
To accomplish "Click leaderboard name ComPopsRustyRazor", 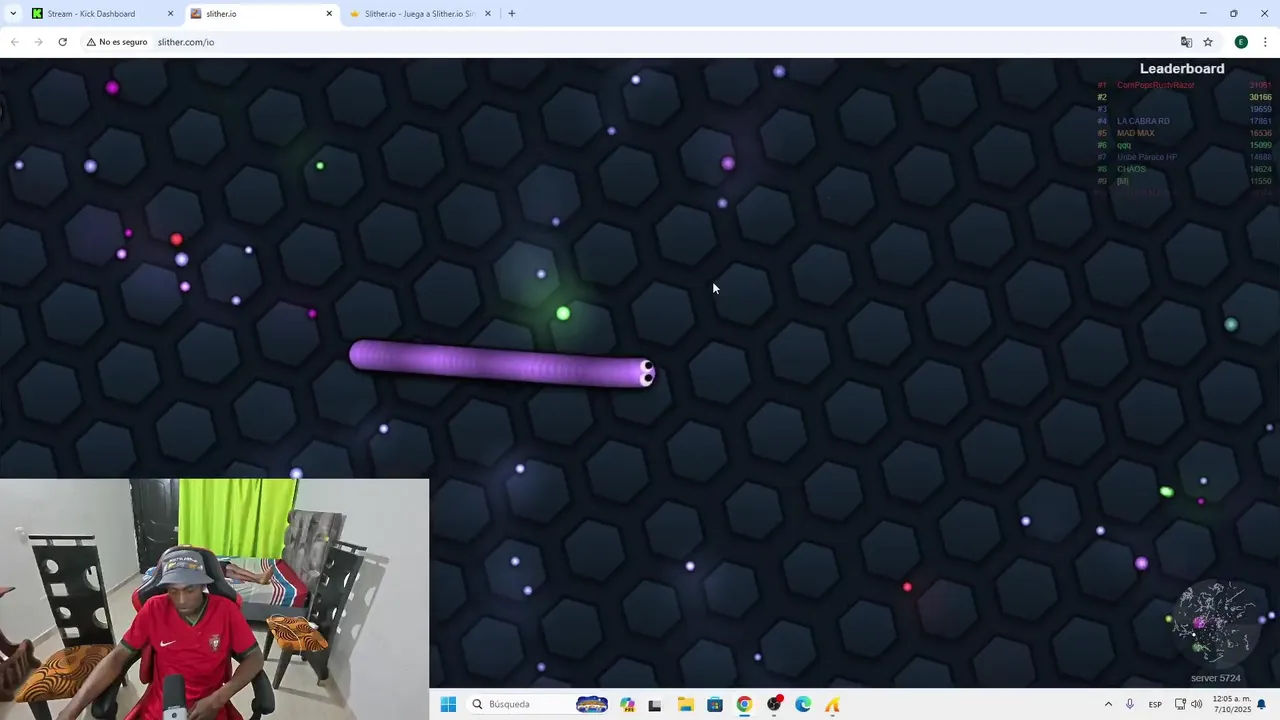I will click(1156, 85).
